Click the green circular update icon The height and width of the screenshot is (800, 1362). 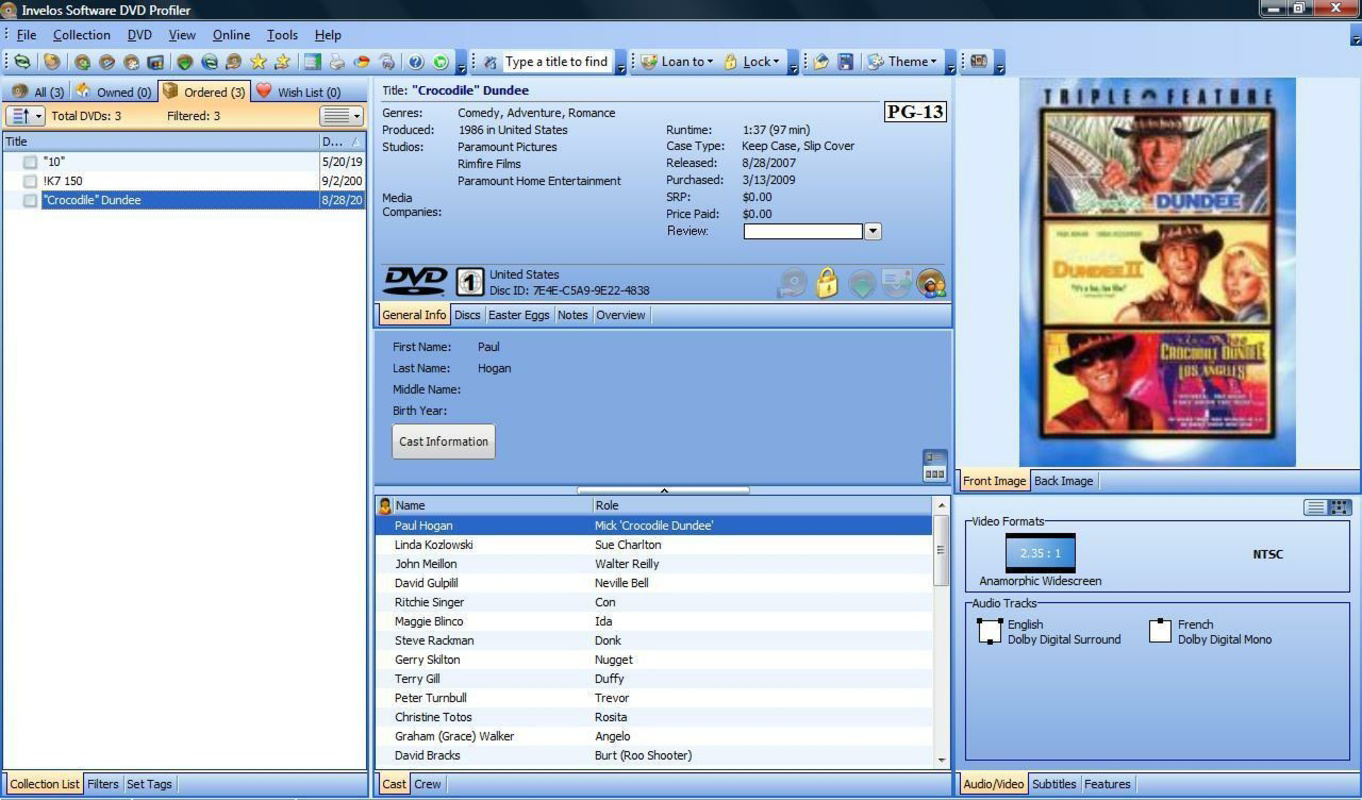pyautogui.click(x=440, y=62)
